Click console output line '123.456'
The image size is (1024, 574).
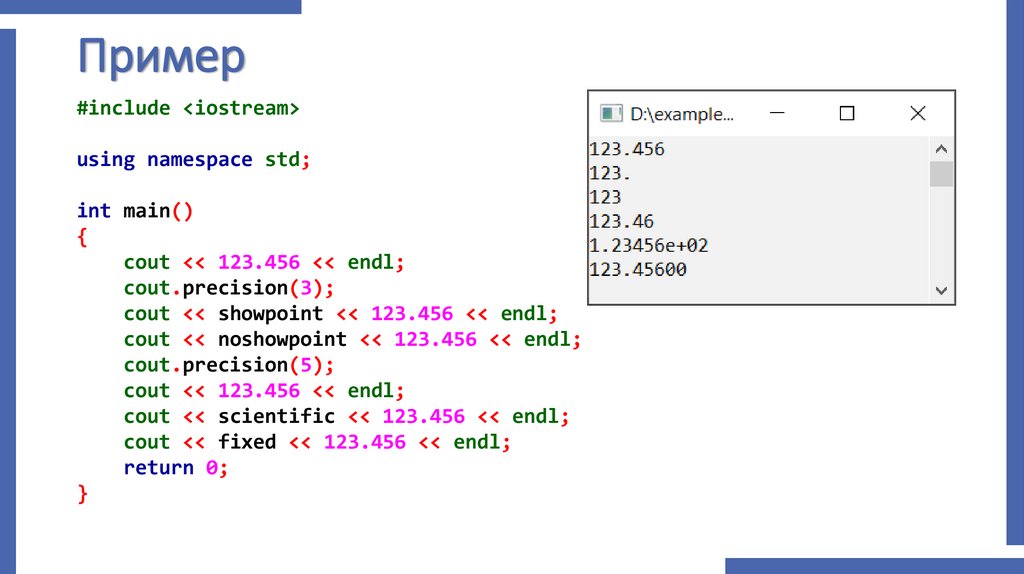click(x=627, y=150)
